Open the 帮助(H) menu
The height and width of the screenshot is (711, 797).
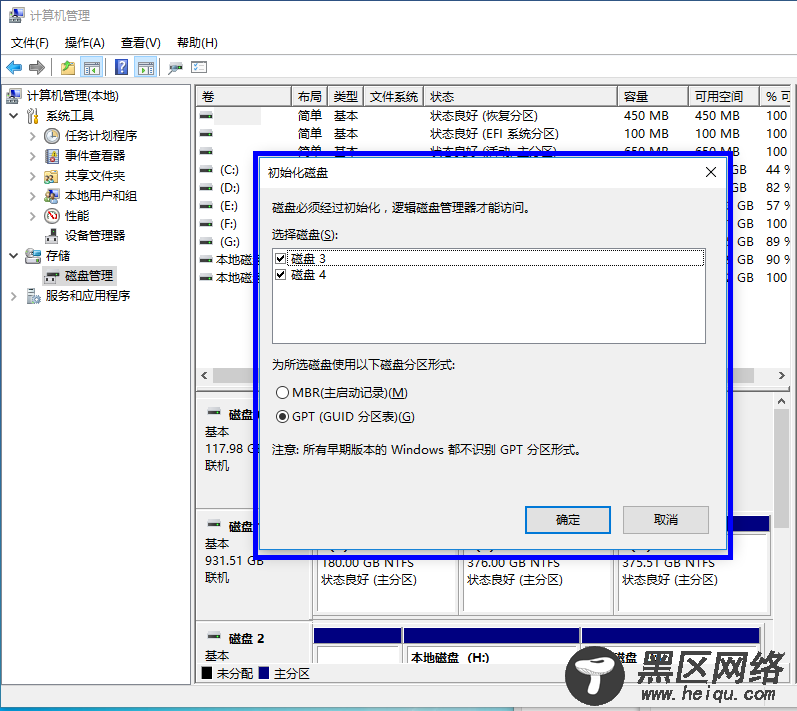tap(197, 43)
